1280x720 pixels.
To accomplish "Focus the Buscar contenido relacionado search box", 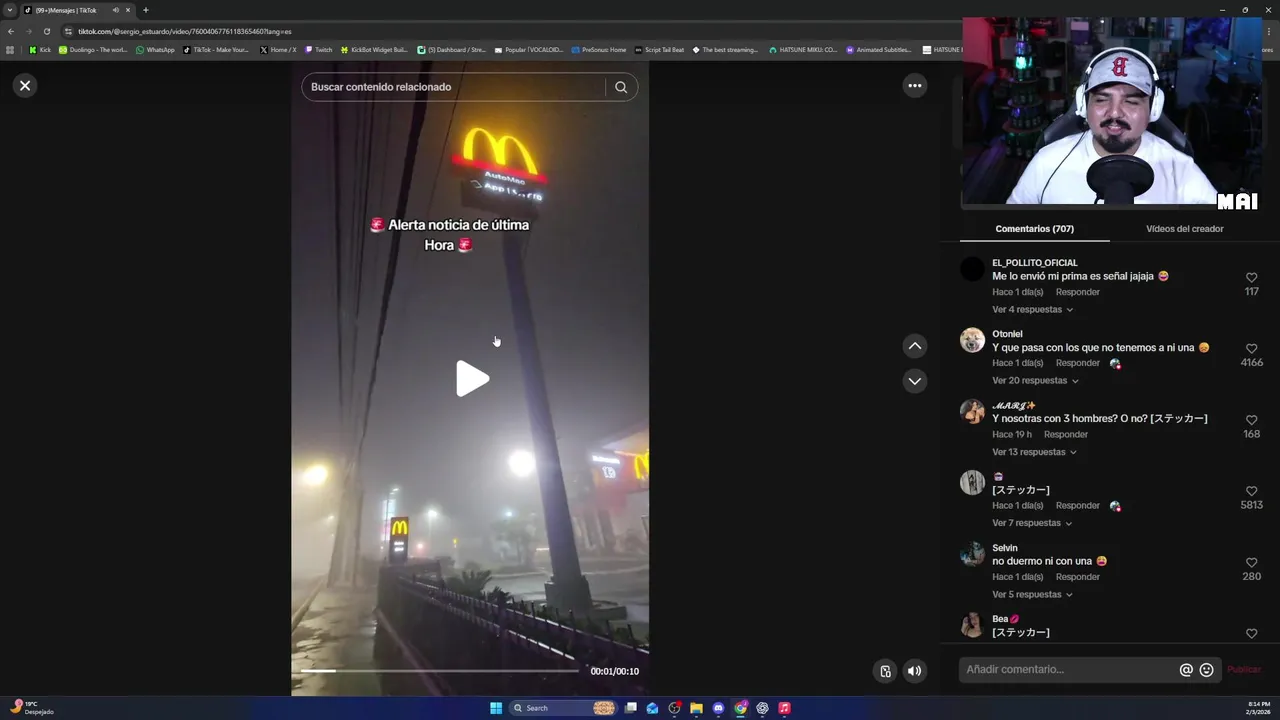I will click(x=456, y=87).
